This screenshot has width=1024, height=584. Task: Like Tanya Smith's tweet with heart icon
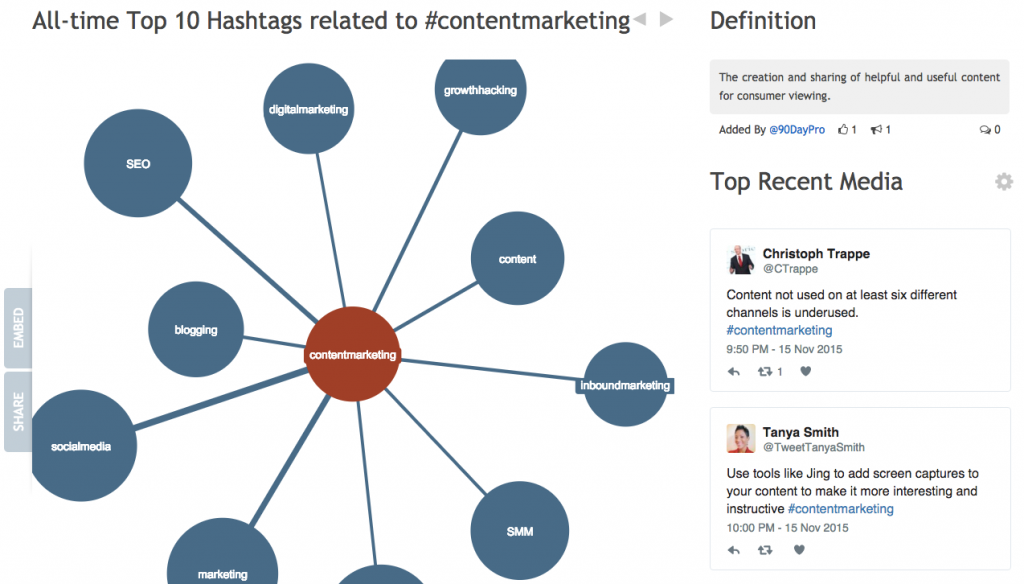click(x=799, y=549)
